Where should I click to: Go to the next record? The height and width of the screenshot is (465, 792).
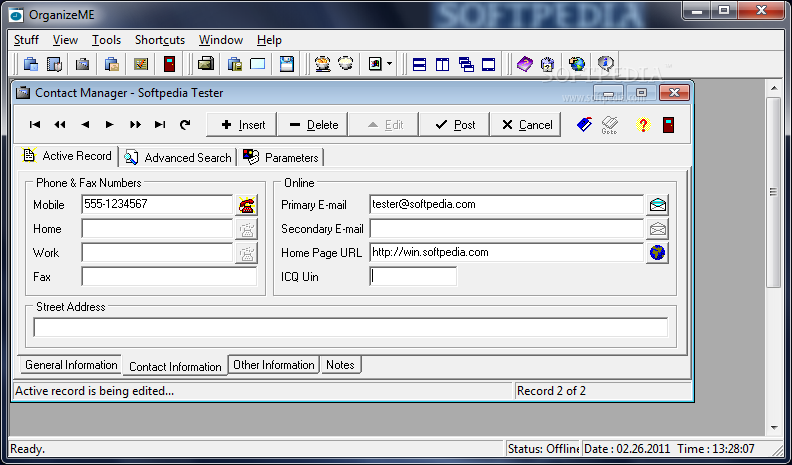coord(110,125)
